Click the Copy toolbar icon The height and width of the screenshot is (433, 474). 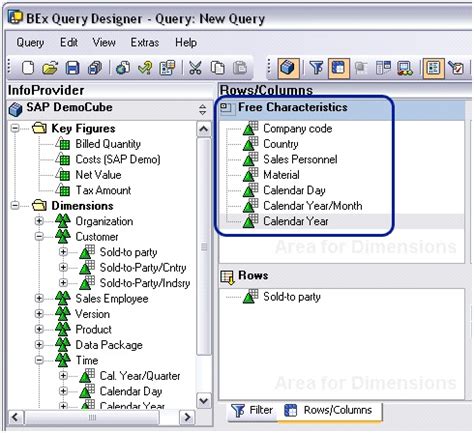(x=217, y=68)
